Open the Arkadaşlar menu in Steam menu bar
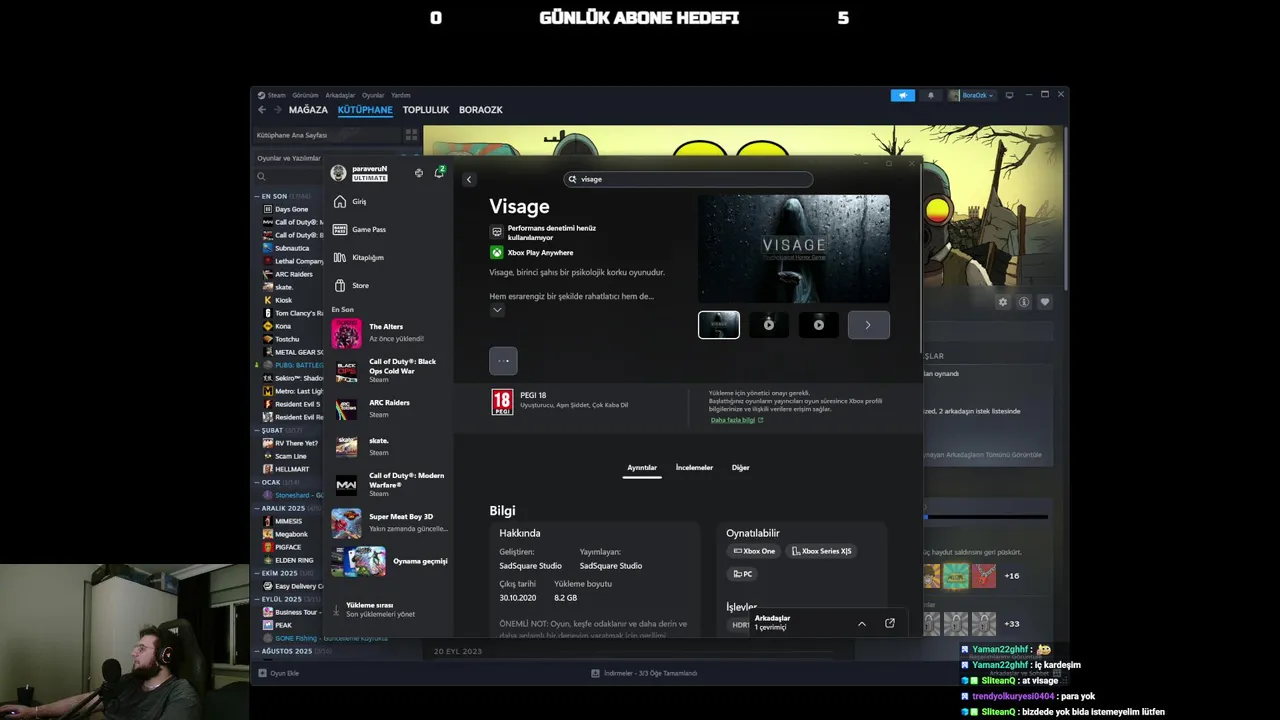 [x=340, y=95]
